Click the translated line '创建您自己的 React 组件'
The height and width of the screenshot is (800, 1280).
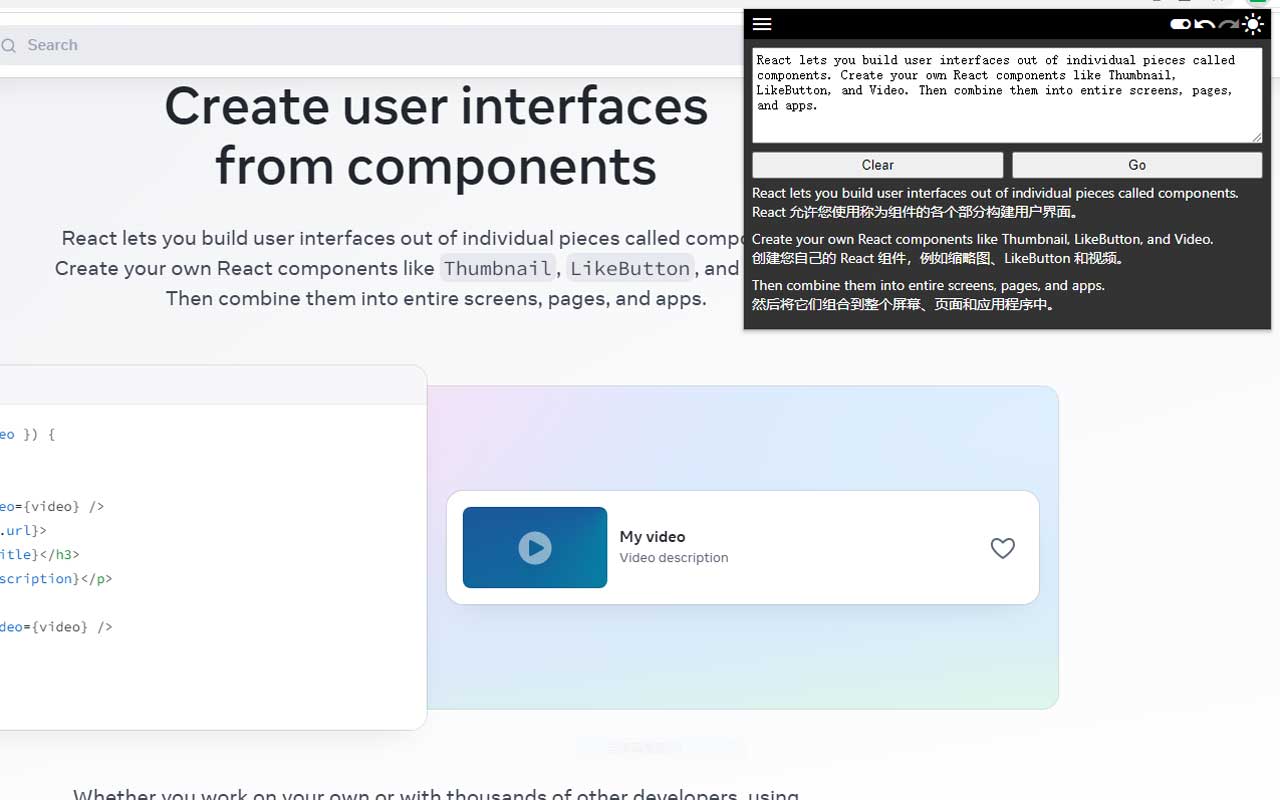click(x=940, y=258)
